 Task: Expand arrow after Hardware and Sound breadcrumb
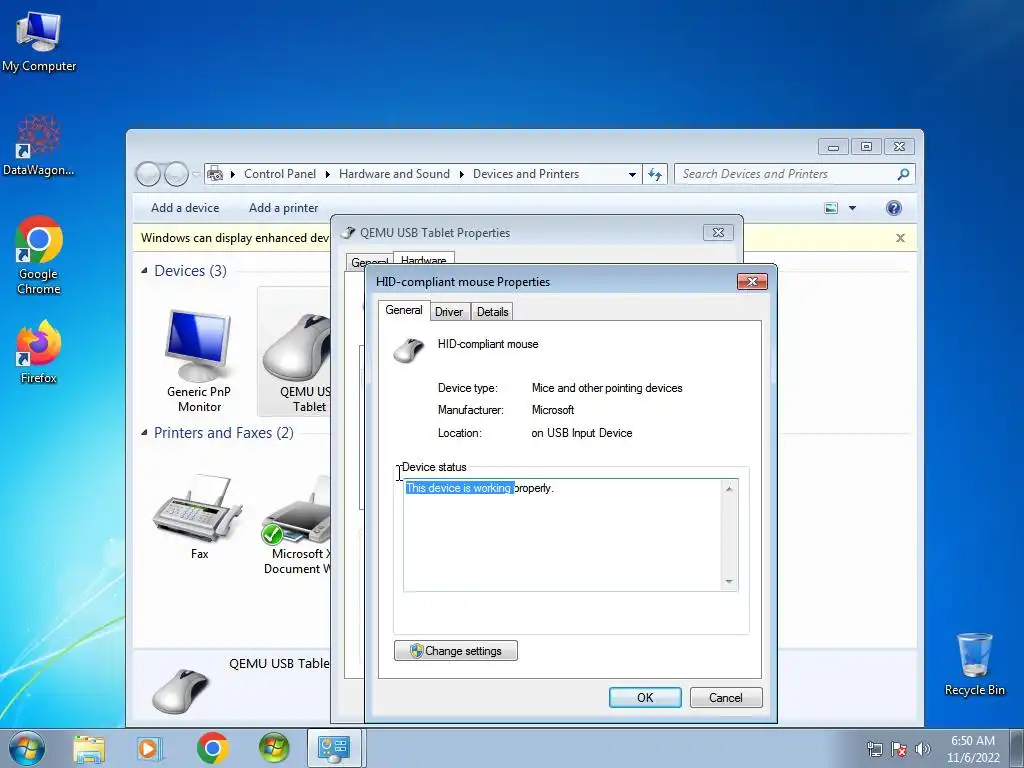(461, 174)
